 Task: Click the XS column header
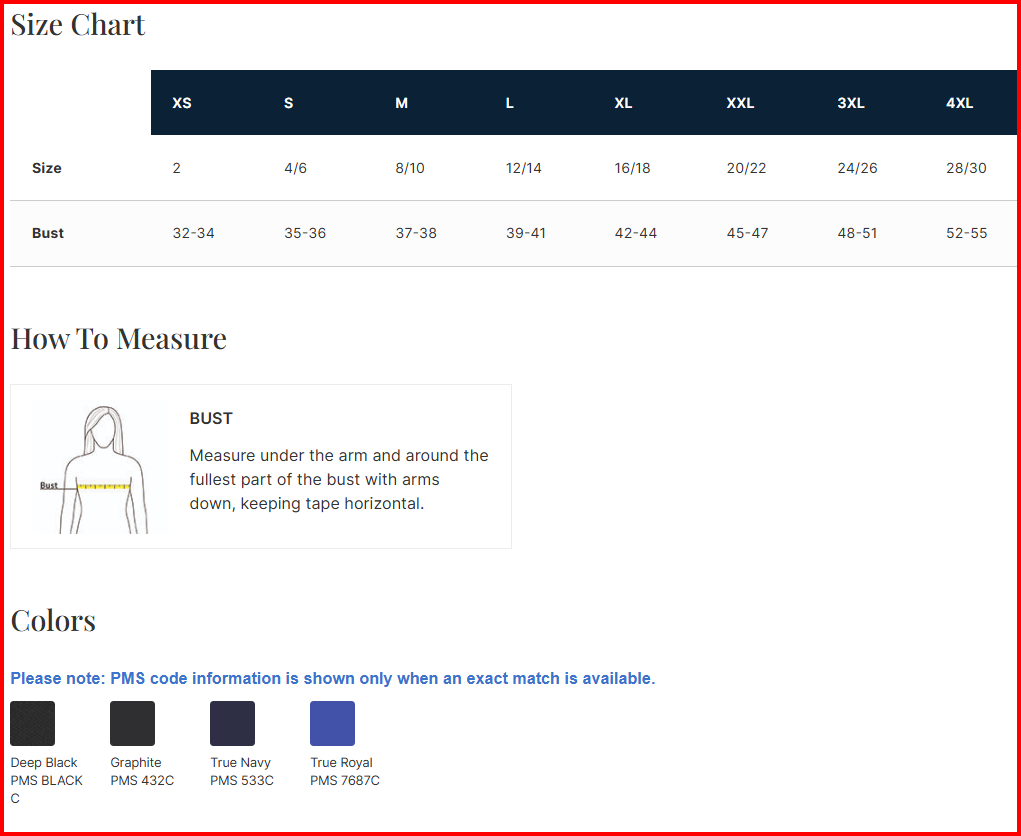click(182, 103)
